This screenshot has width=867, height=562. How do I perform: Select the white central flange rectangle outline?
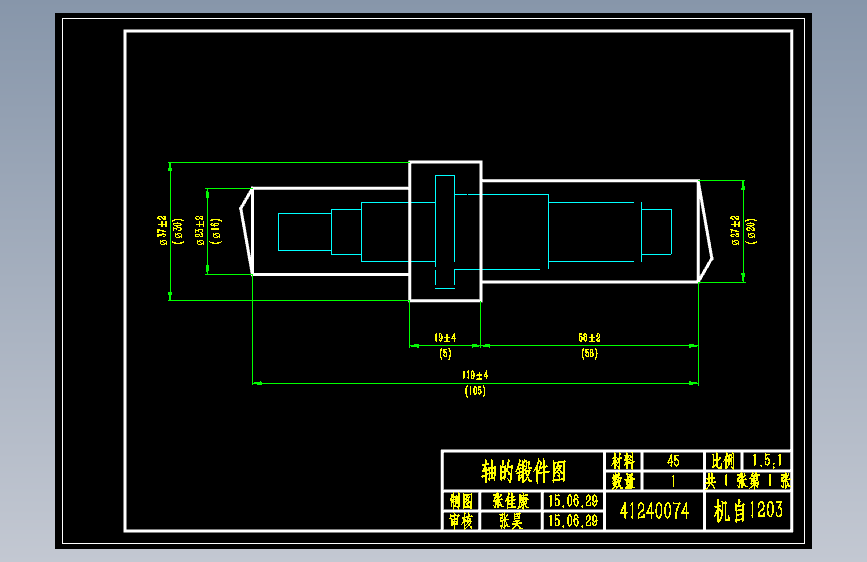tap(445, 231)
